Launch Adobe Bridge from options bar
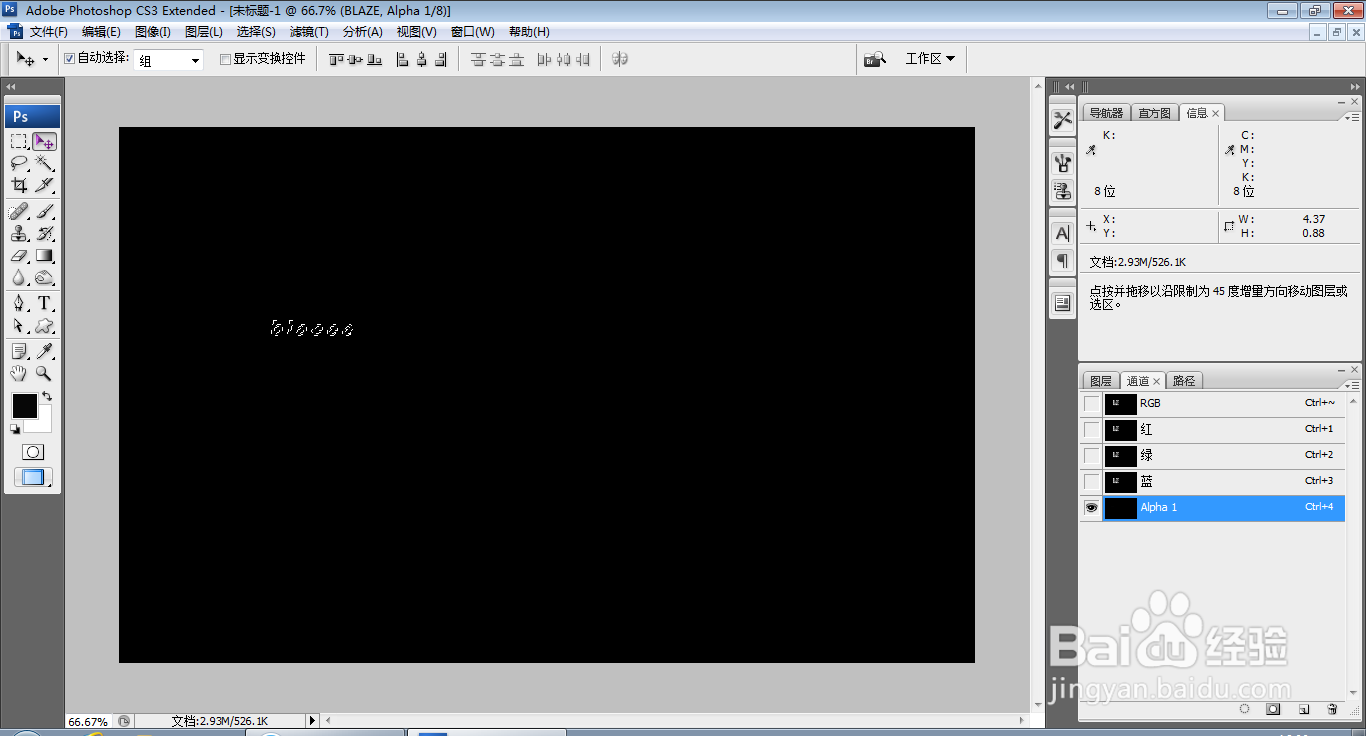 (875, 59)
